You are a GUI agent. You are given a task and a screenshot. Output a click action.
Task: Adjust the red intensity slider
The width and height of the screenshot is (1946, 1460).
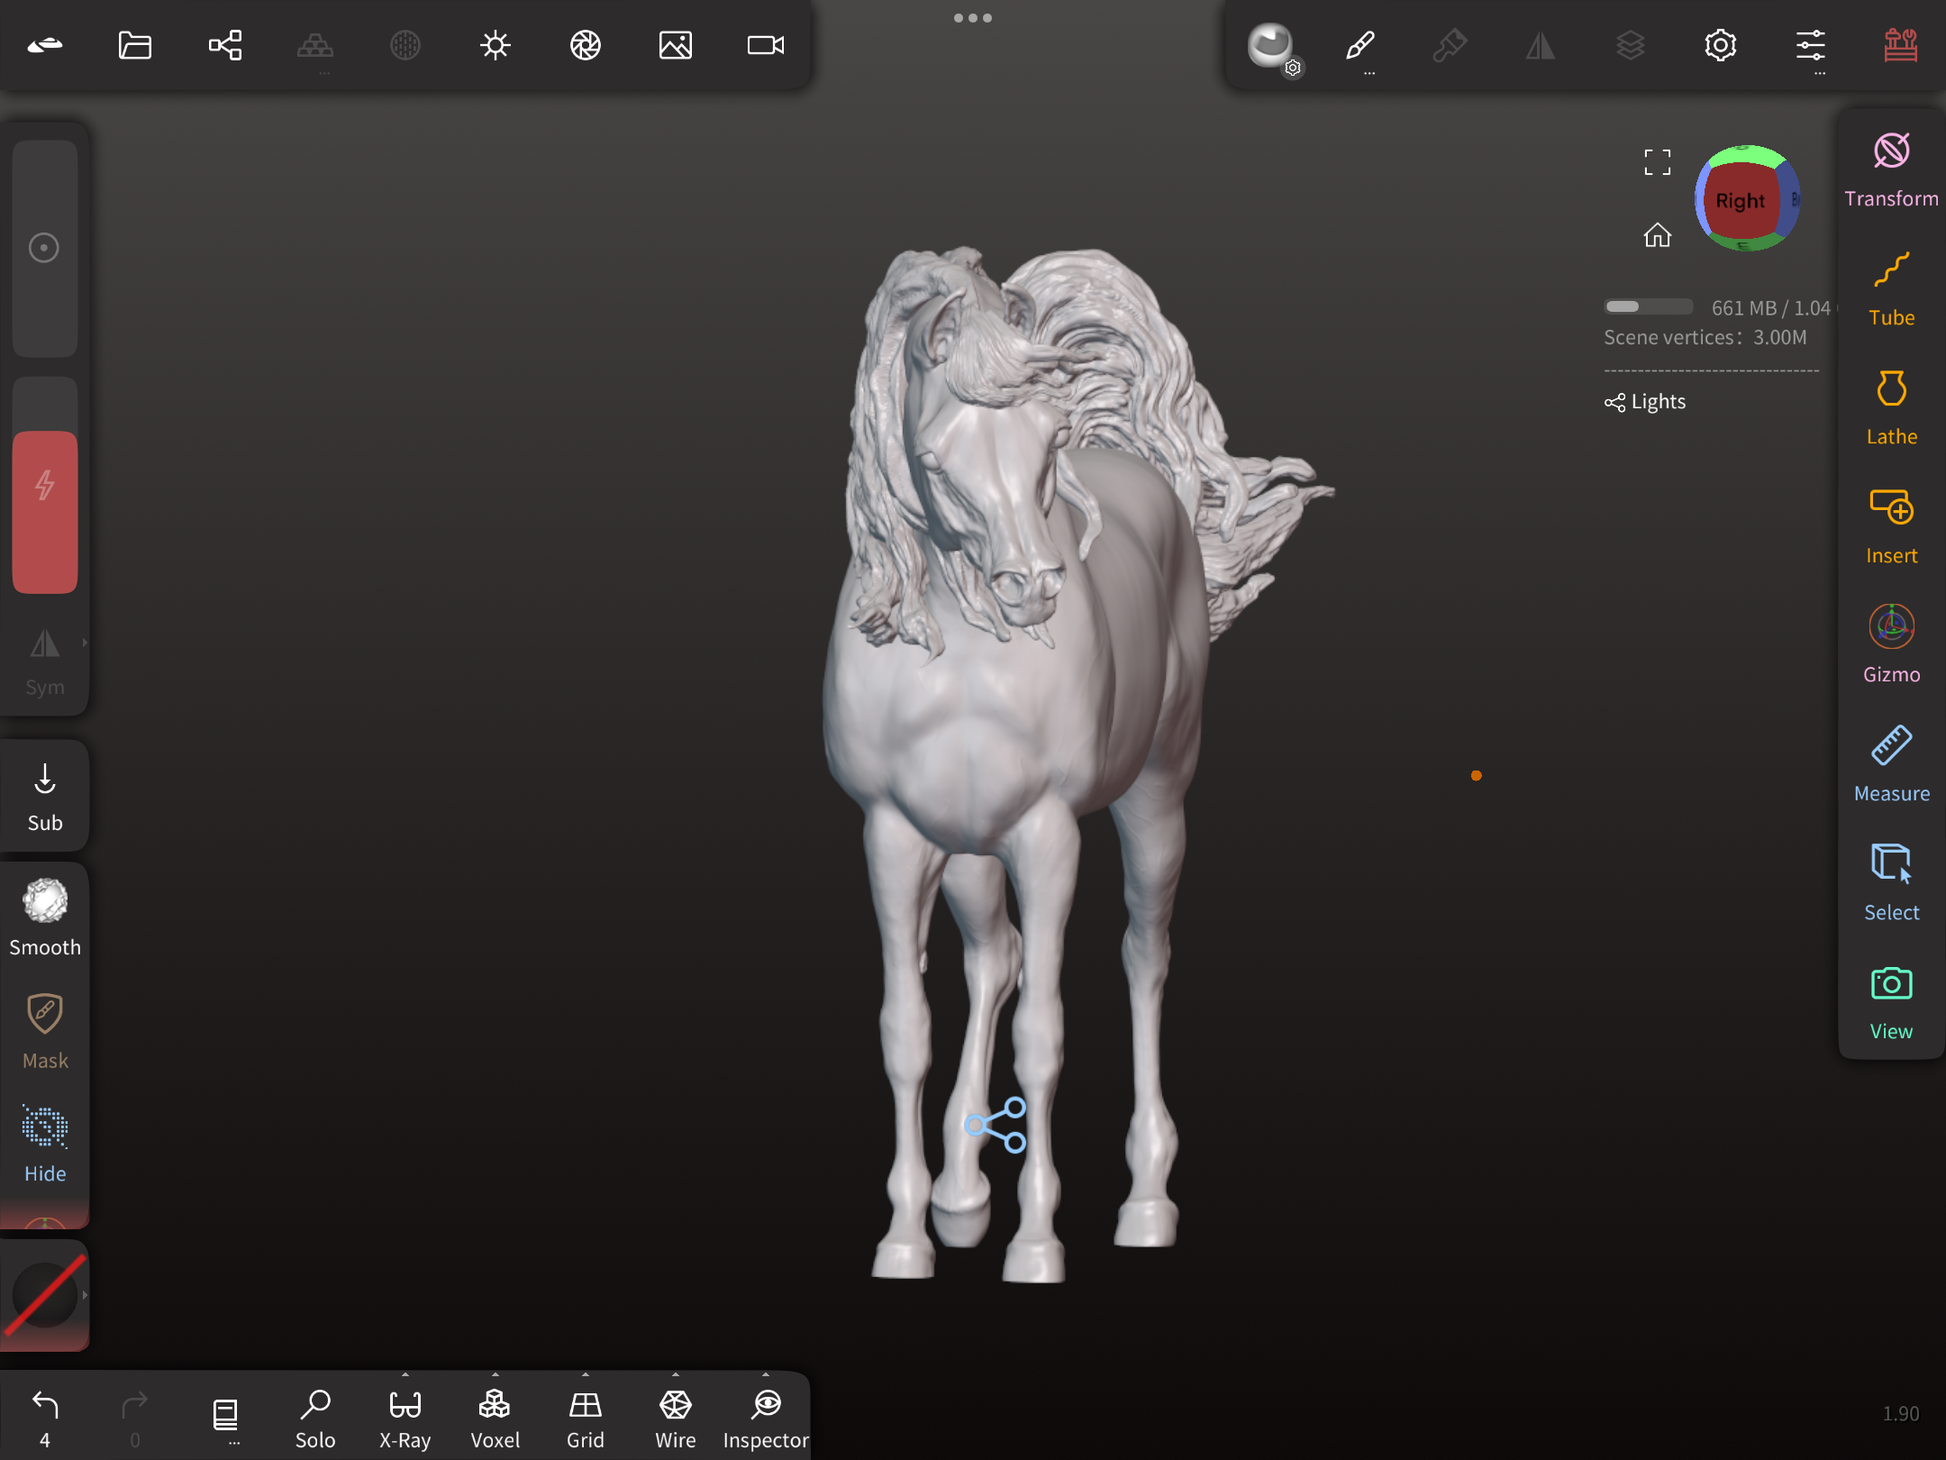point(45,510)
